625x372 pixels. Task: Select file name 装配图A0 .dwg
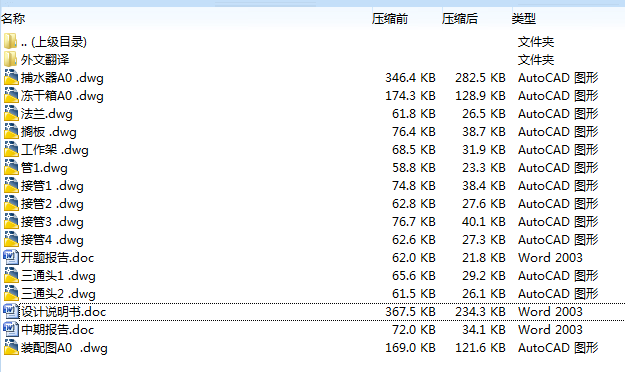point(64,348)
